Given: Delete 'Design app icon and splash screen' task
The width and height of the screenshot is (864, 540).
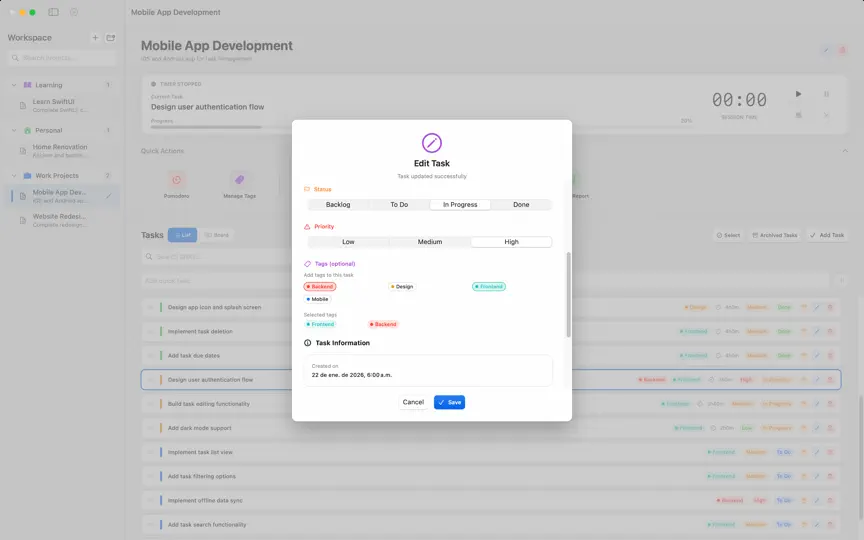Looking at the screenshot, I should pyautogui.click(x=830, y=307).
